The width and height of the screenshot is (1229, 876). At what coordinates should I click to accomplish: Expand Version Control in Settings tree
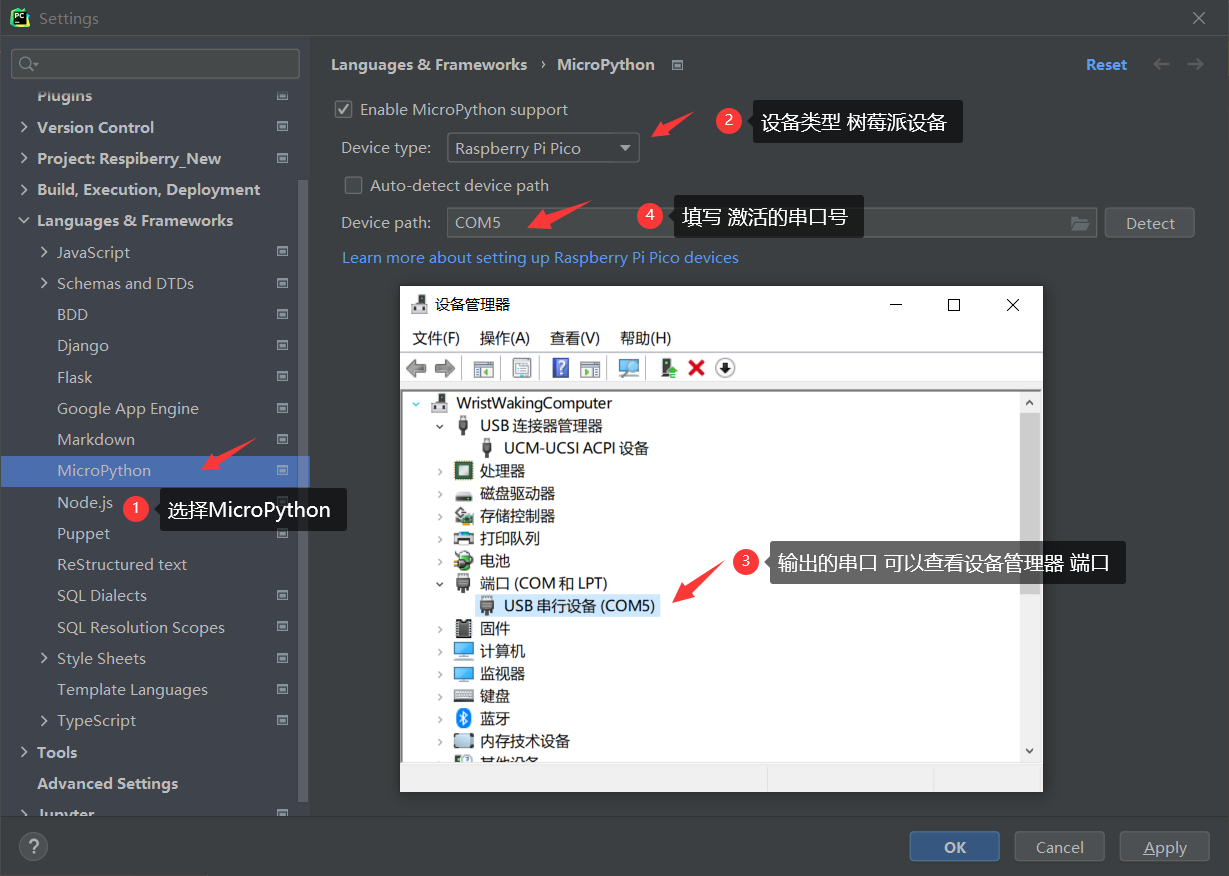click(x=24, y=127)
